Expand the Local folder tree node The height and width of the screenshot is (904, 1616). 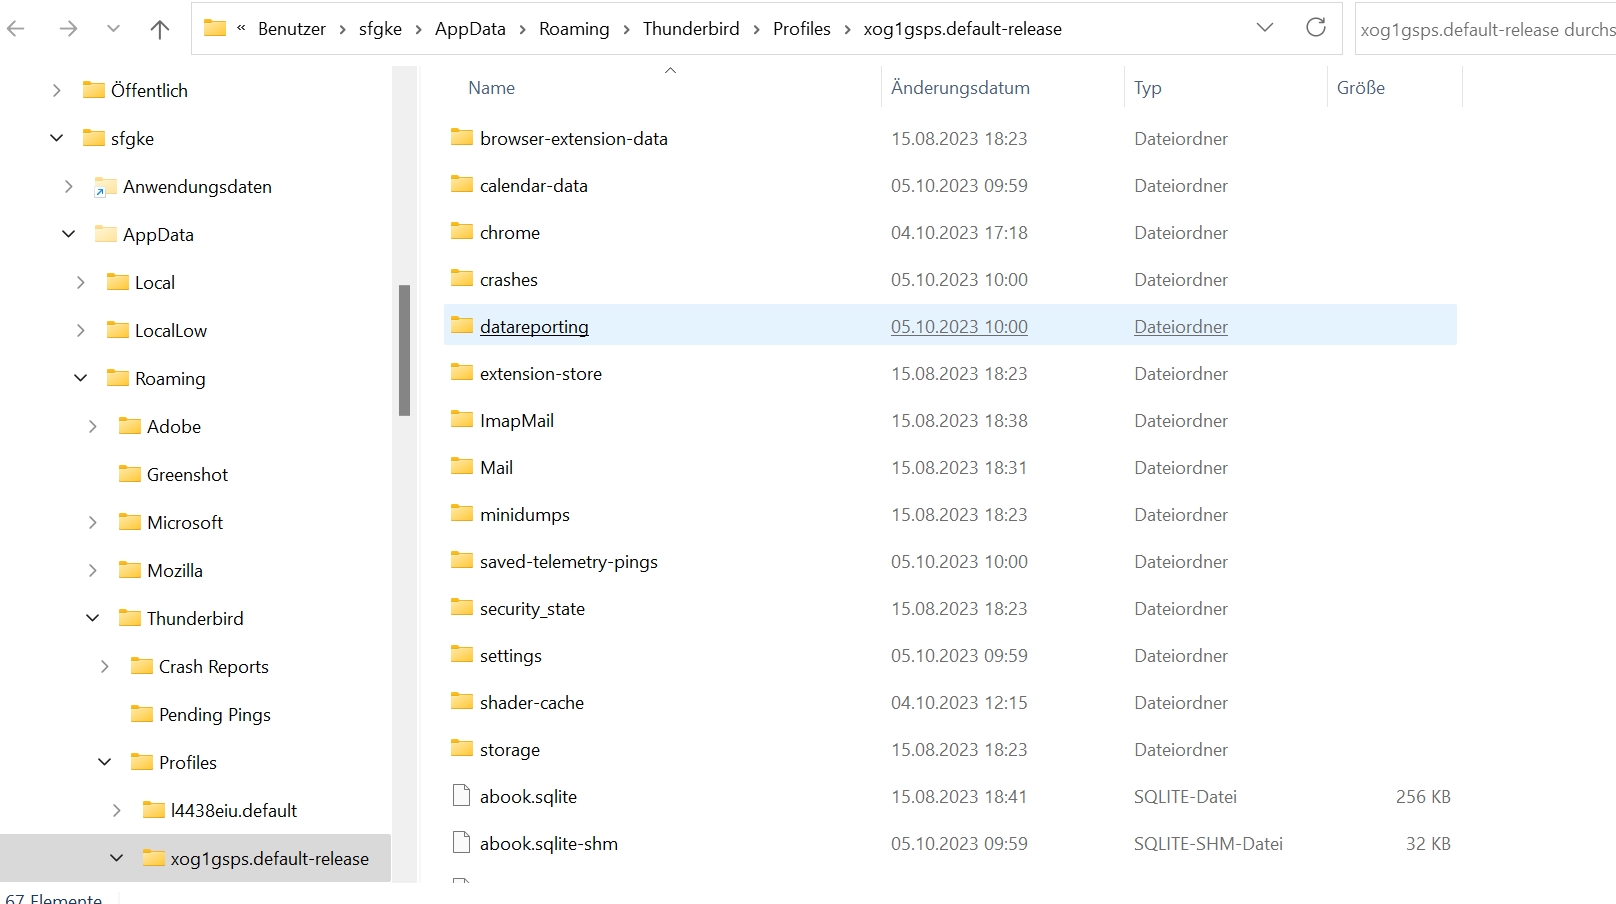[x=81, y=282]
